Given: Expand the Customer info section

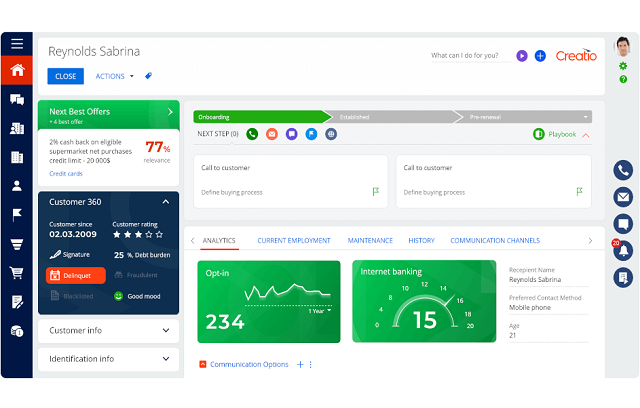Looking at the screenshot, I should pyautogui.click(x=108, y=330).
